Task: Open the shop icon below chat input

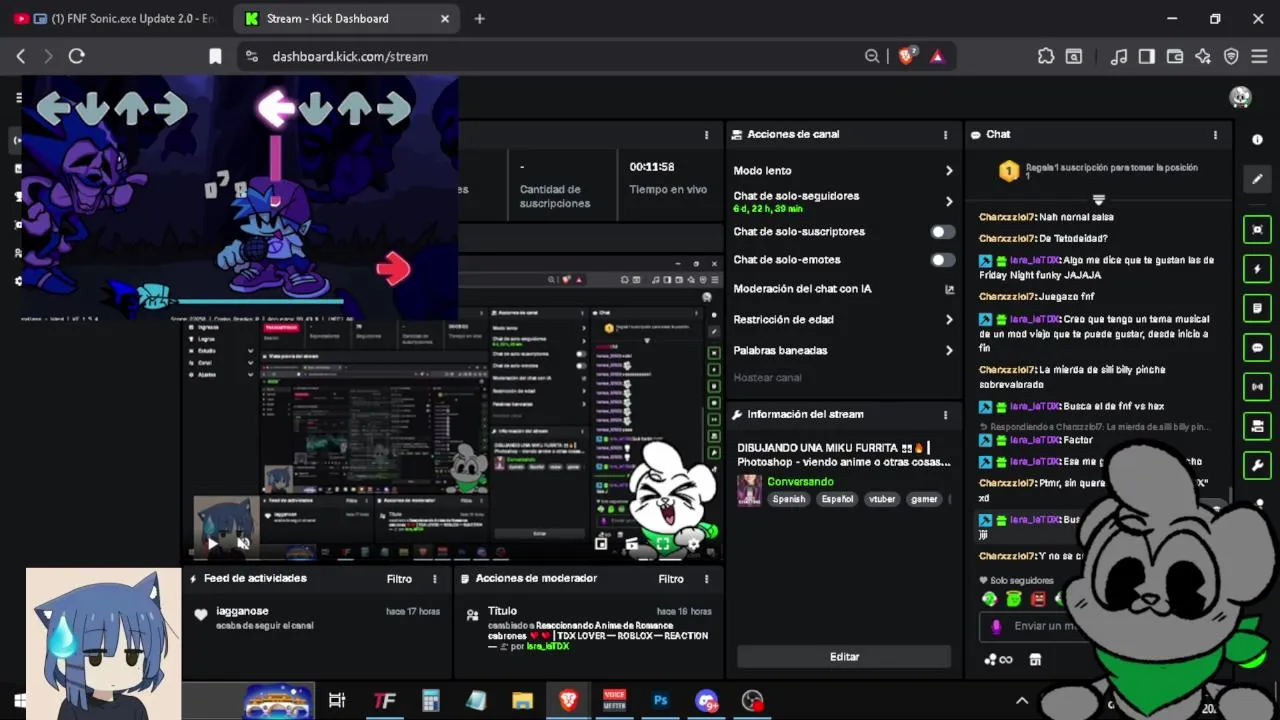Action: (x=1035, y=659)
